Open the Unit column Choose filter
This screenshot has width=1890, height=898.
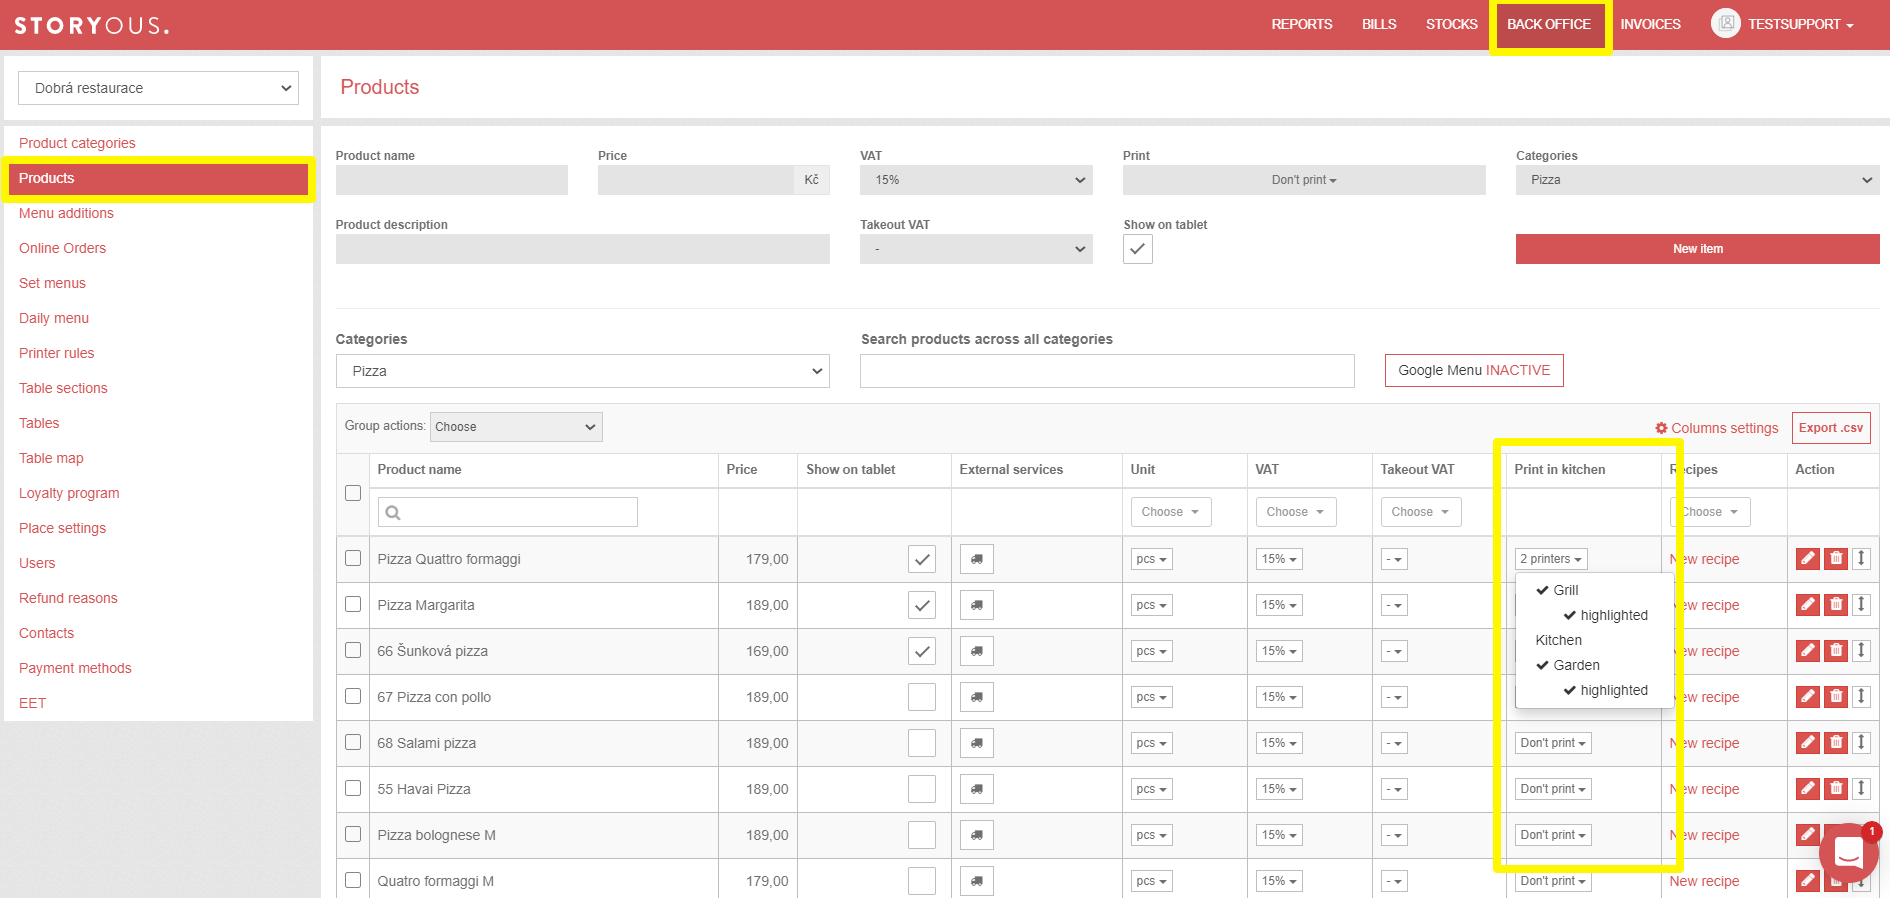point(1170,512)
